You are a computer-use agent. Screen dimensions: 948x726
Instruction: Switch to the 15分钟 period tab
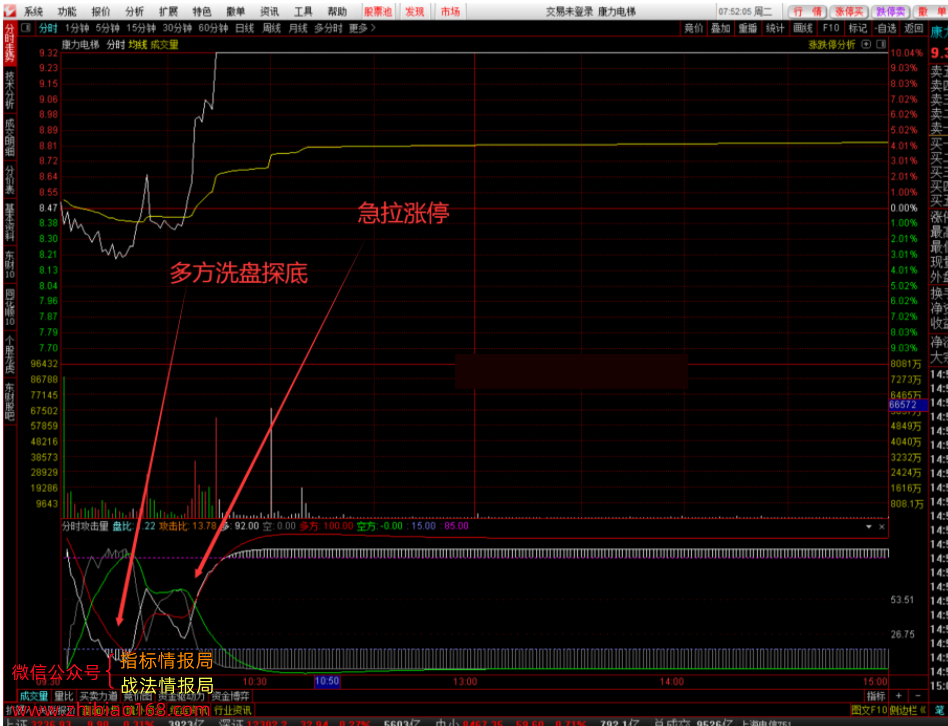[141, 28]
